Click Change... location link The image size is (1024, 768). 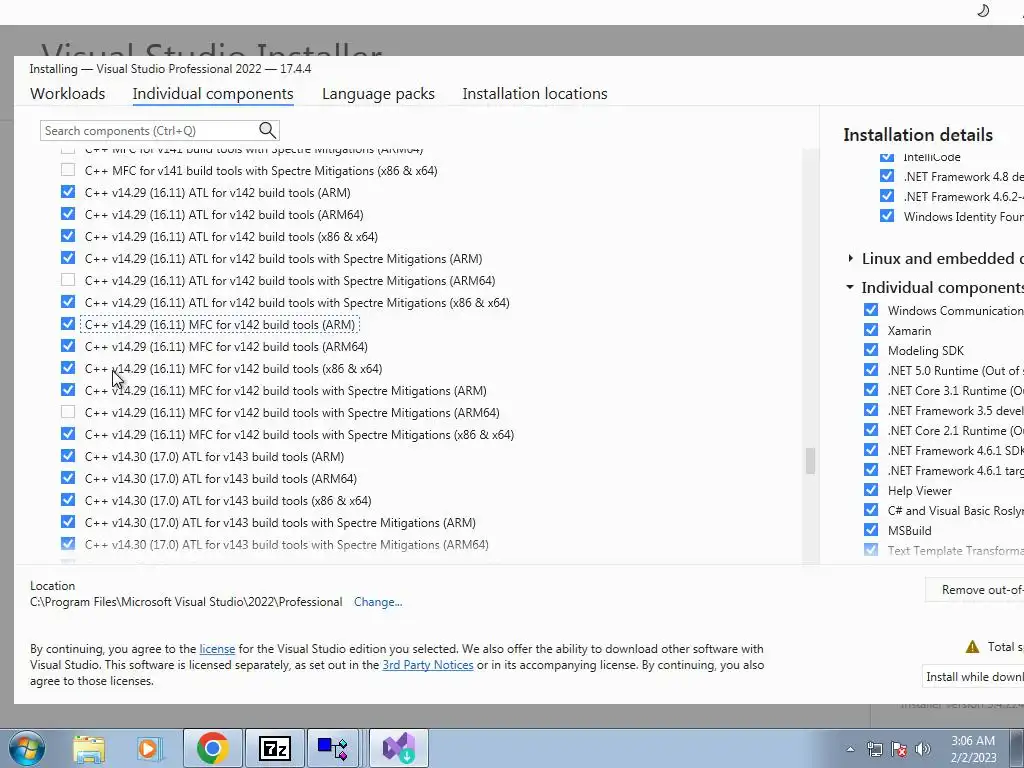tap(378, 602)
